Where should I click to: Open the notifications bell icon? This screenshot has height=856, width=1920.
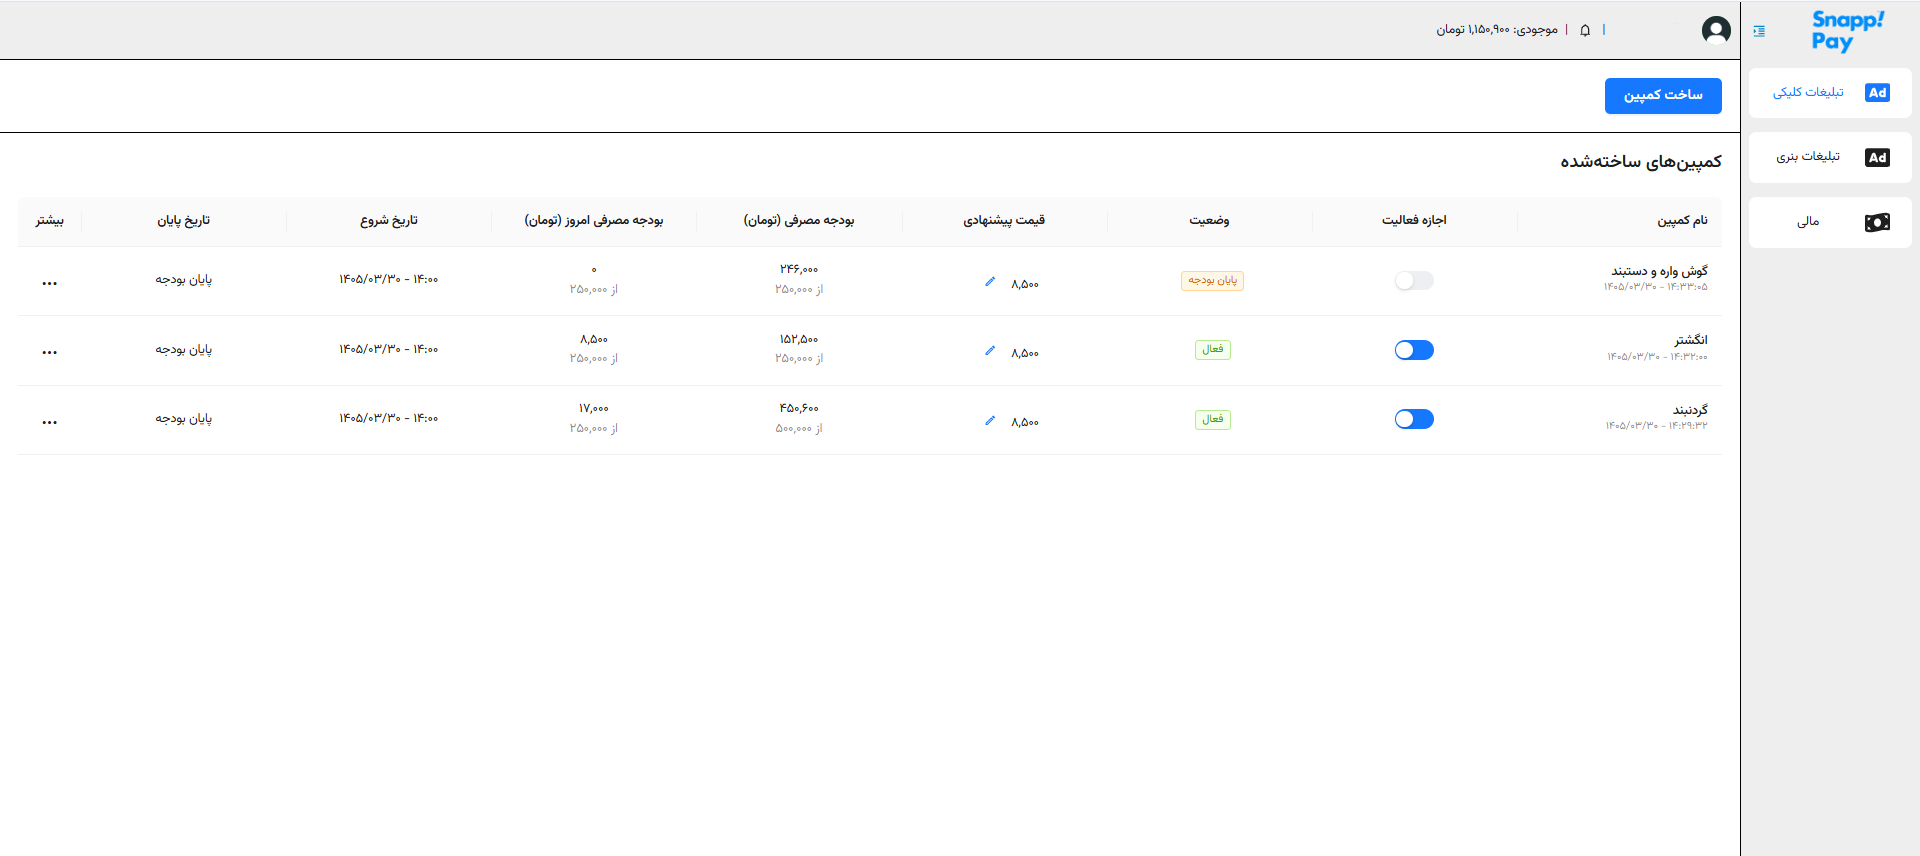tap(1585, 30)
